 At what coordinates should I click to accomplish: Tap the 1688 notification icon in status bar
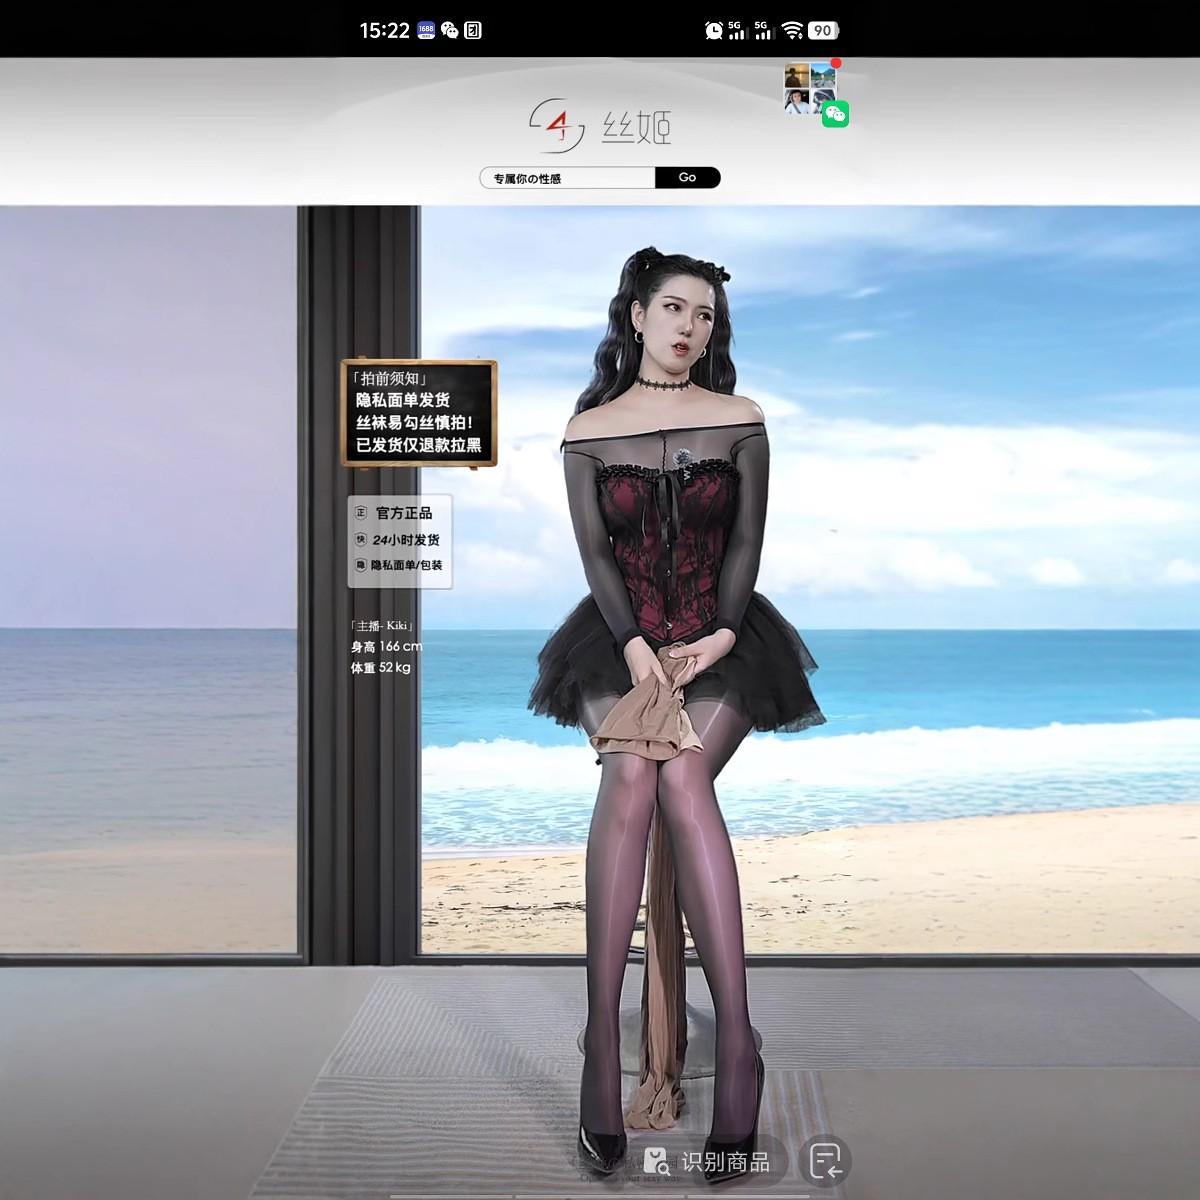426,30
